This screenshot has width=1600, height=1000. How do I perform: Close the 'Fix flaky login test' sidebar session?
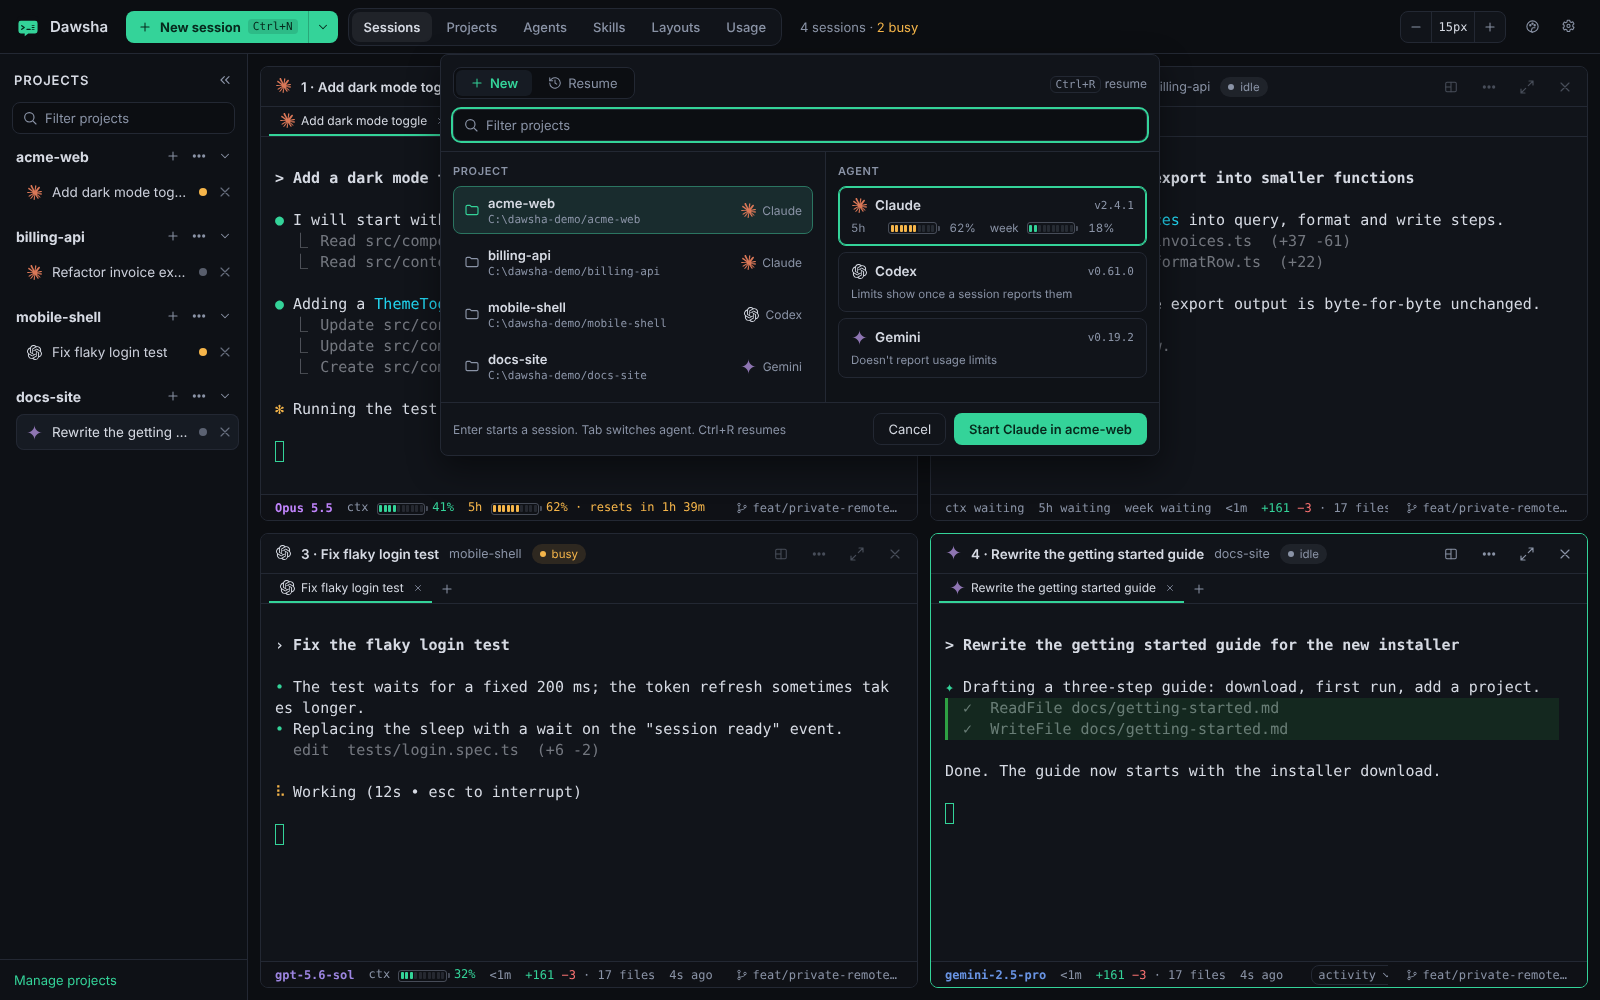coord(225,352)
